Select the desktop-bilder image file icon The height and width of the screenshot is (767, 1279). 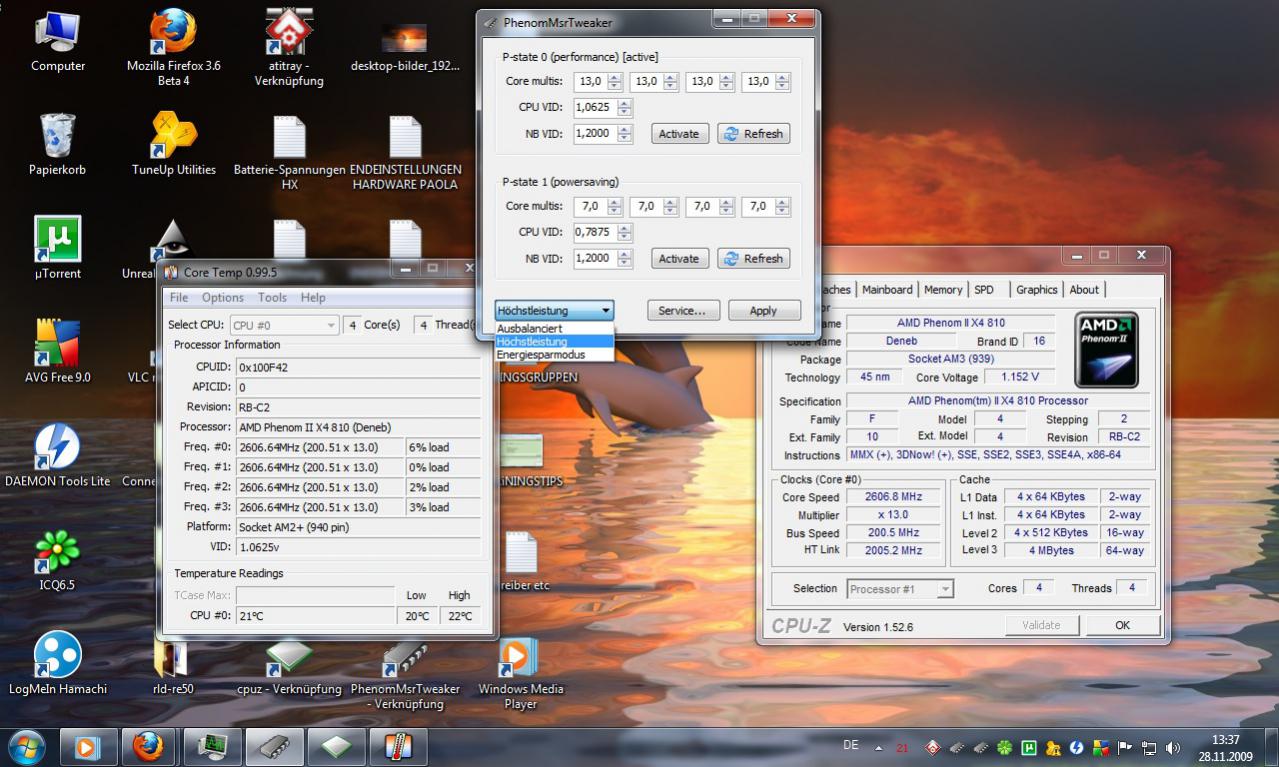[405, 45]
